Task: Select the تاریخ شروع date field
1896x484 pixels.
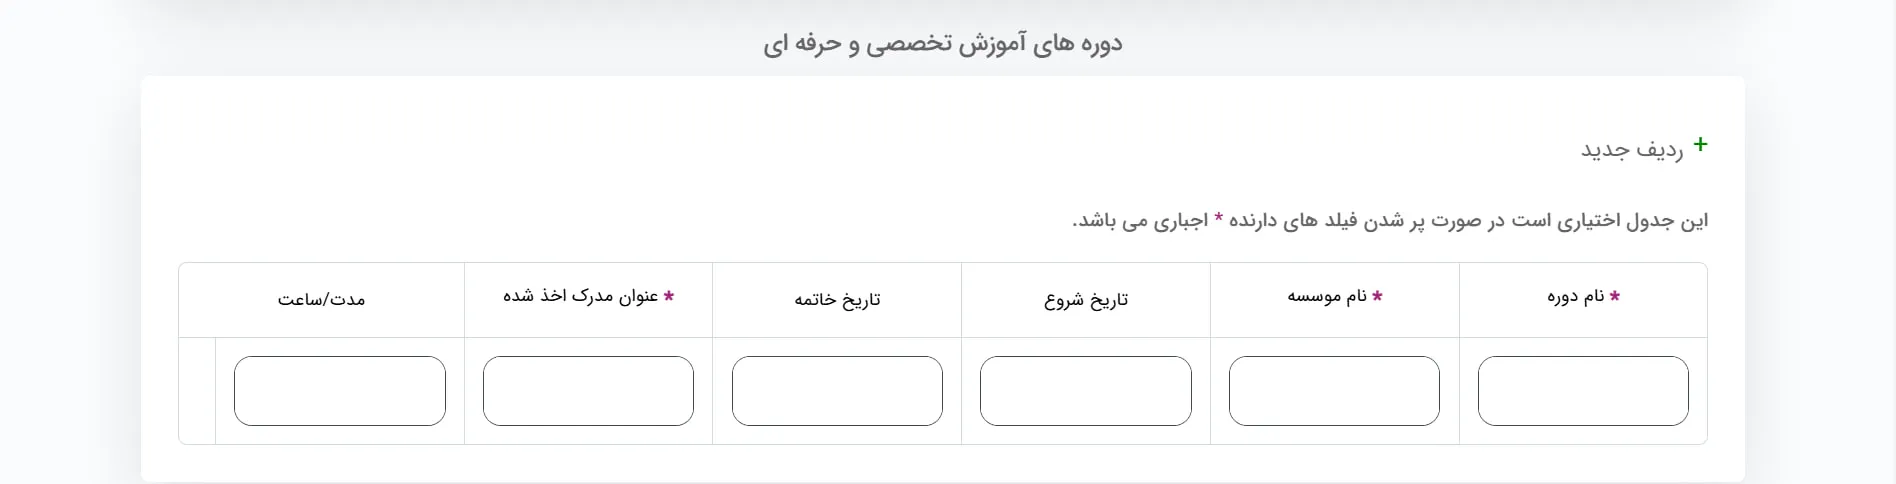Action: (1085, 391)
